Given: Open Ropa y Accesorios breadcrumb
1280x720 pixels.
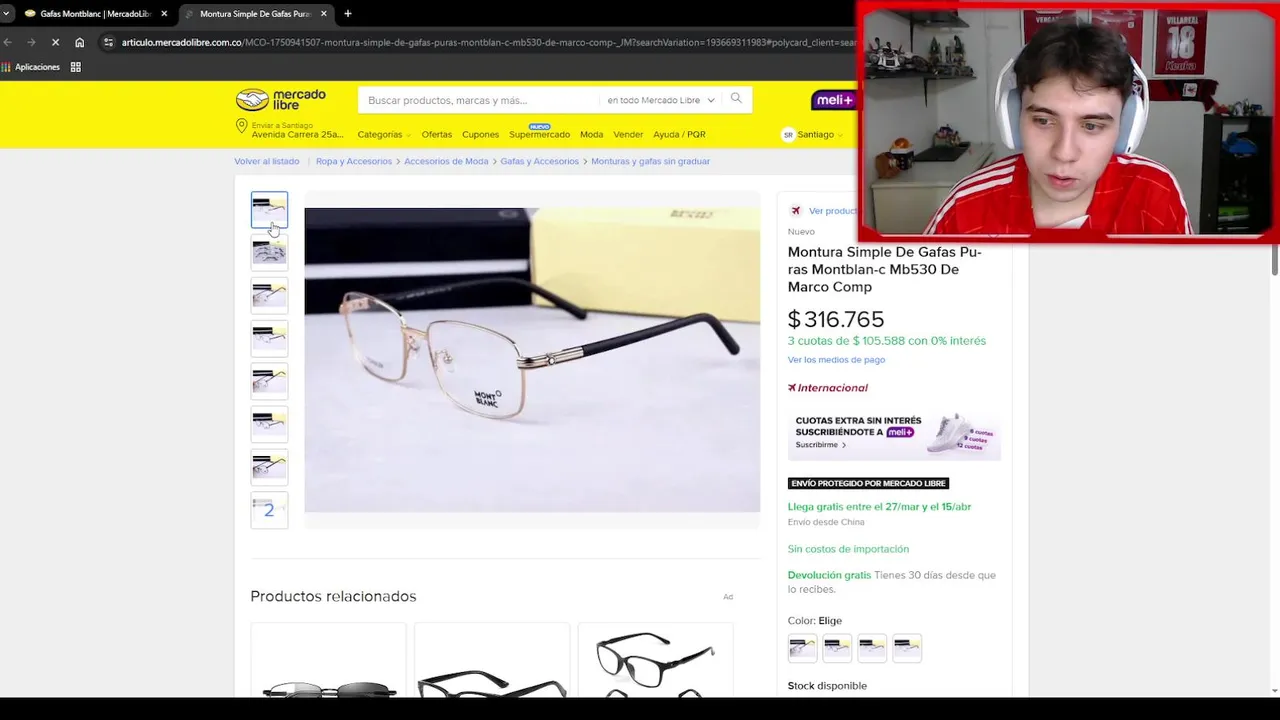Looking at the screenshot, I should tap(354, 161).
